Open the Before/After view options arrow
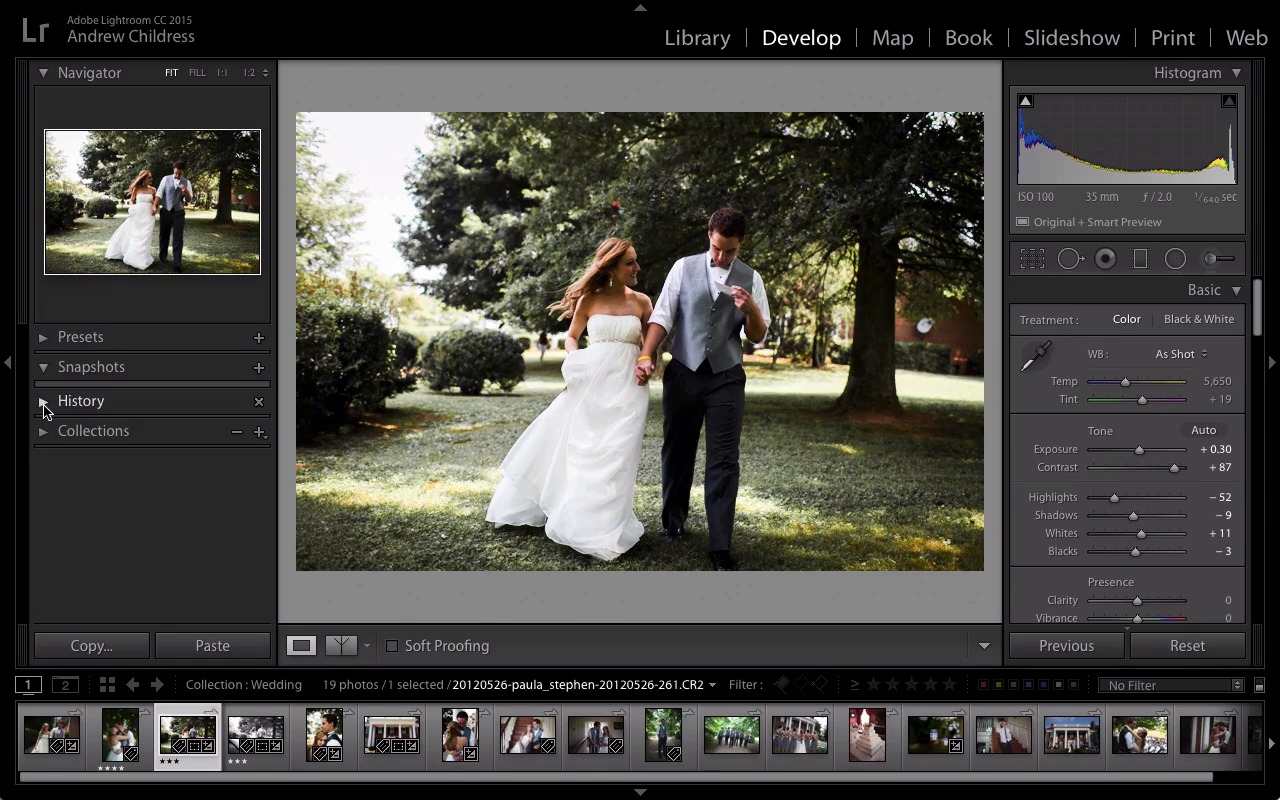This screenshot has height=800, width=1280. point(366,646)
